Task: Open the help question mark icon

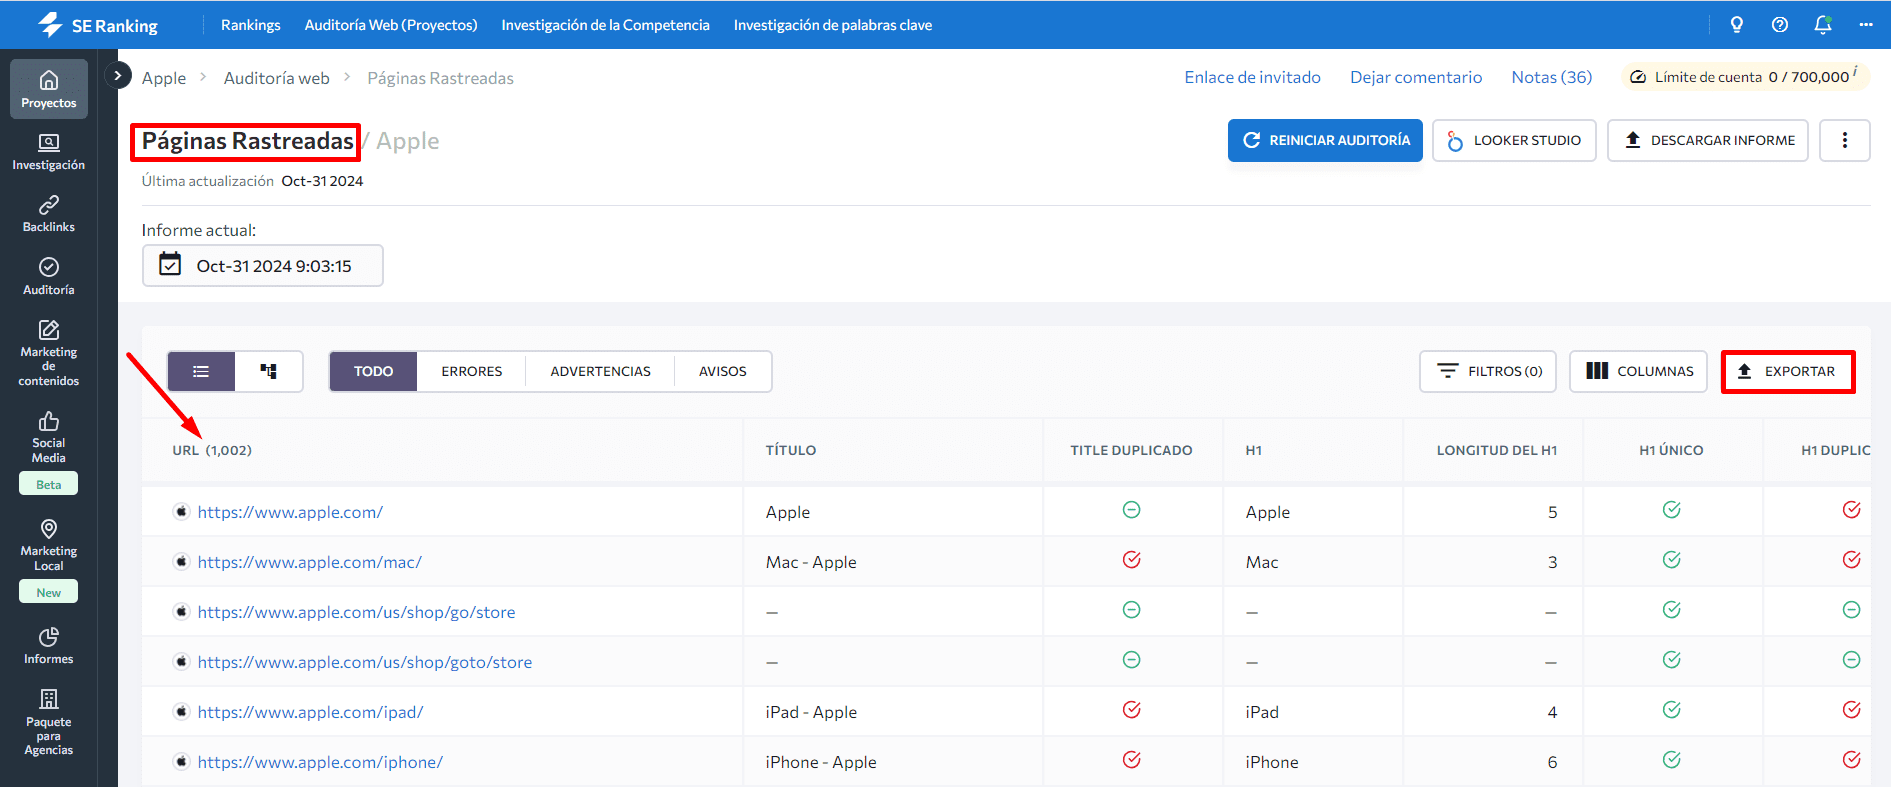Action: [x=1780, y=25]
